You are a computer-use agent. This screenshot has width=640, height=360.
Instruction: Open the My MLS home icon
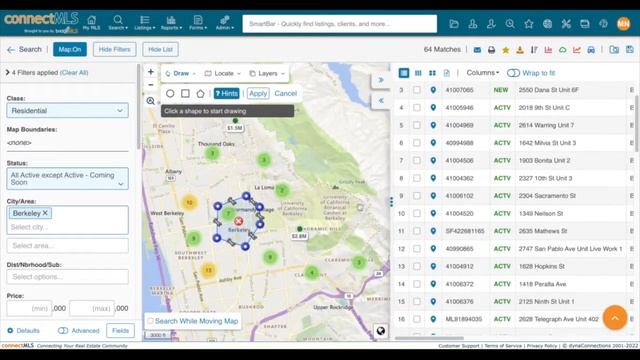tap(91, 23)
